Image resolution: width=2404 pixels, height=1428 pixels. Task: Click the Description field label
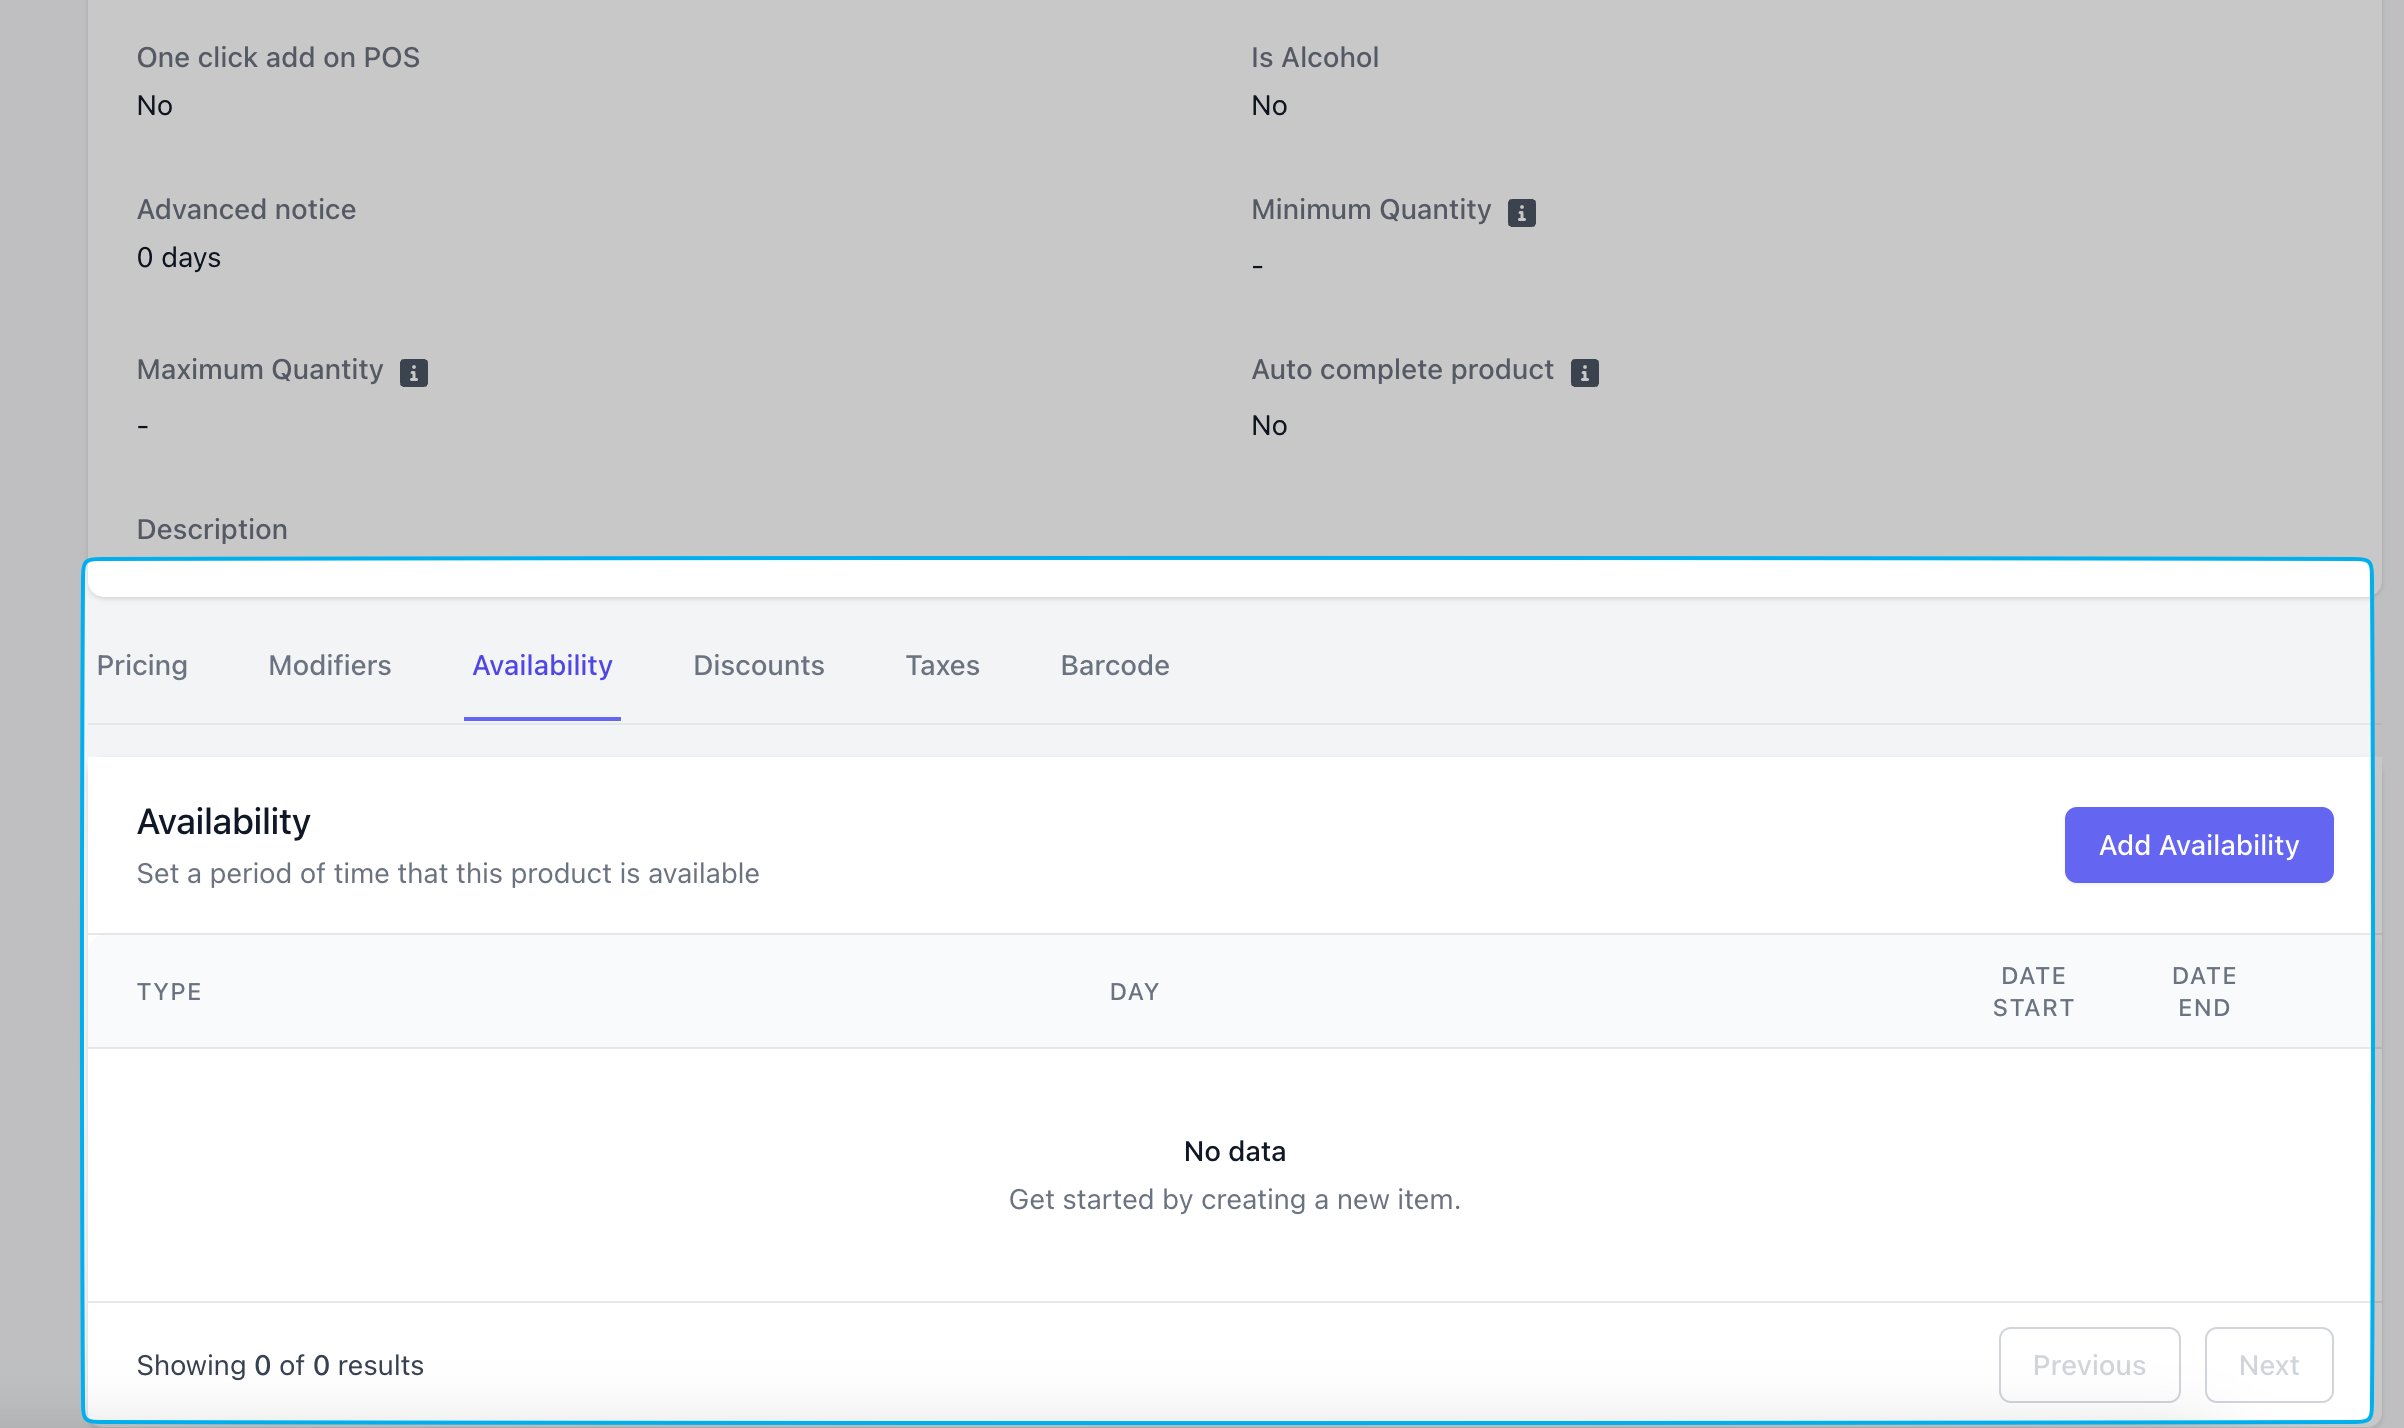coord(212,529)
